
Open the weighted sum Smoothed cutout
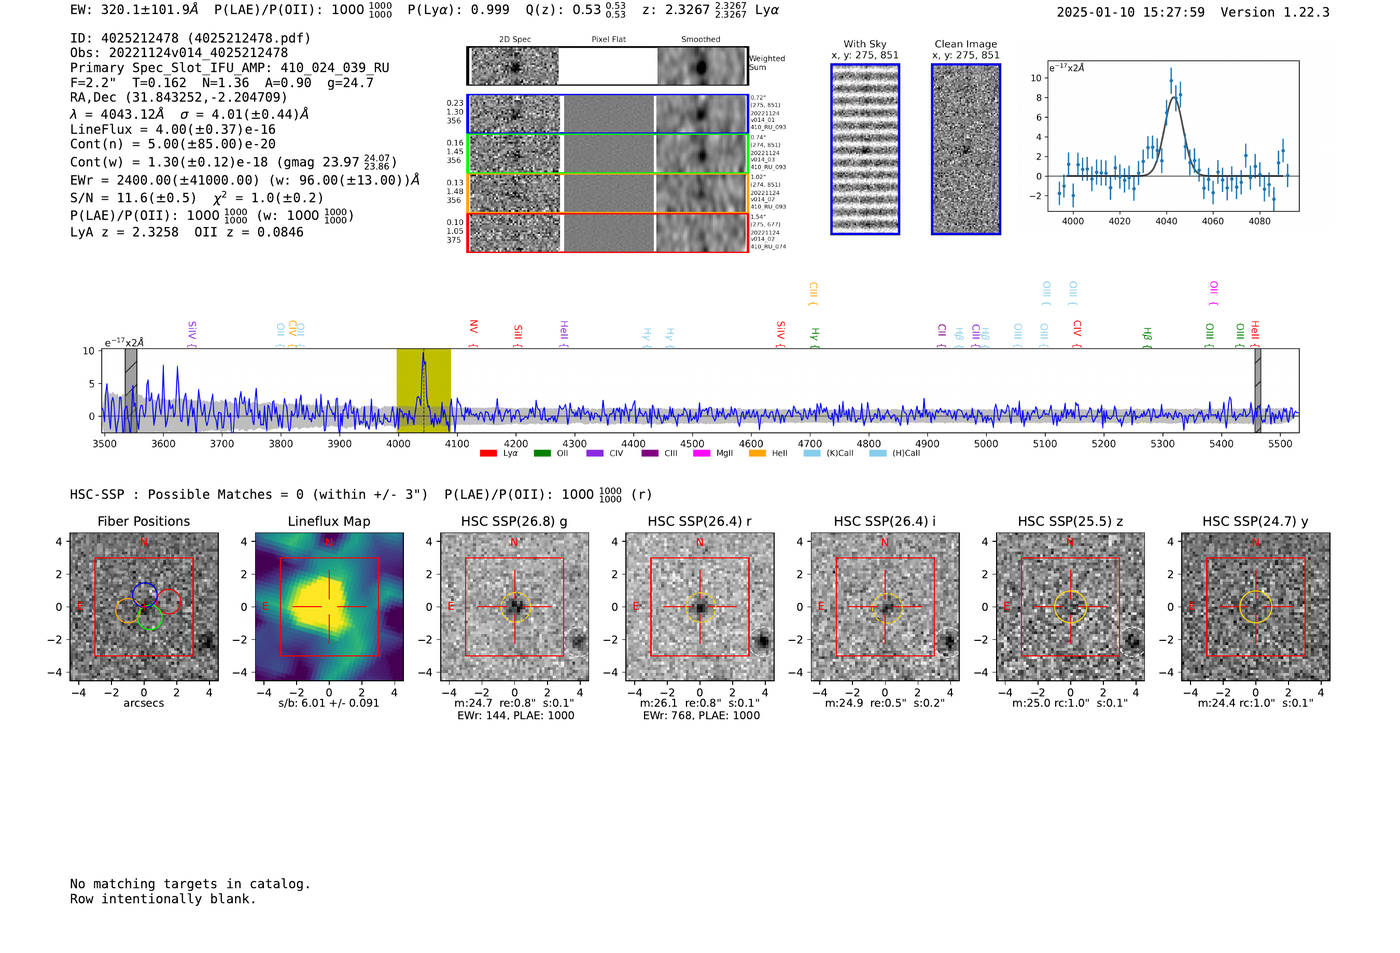(x=701, y=67)
